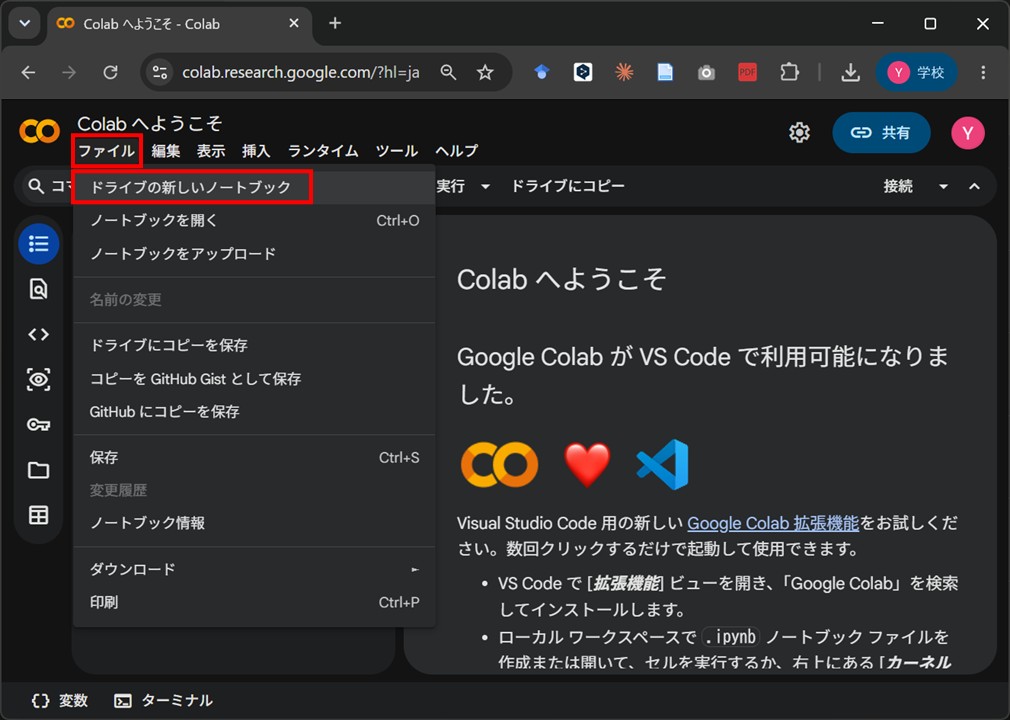Click the notebook title Colab へようこそ
This screenshot has height=720, width=1010.
point(149,124)
